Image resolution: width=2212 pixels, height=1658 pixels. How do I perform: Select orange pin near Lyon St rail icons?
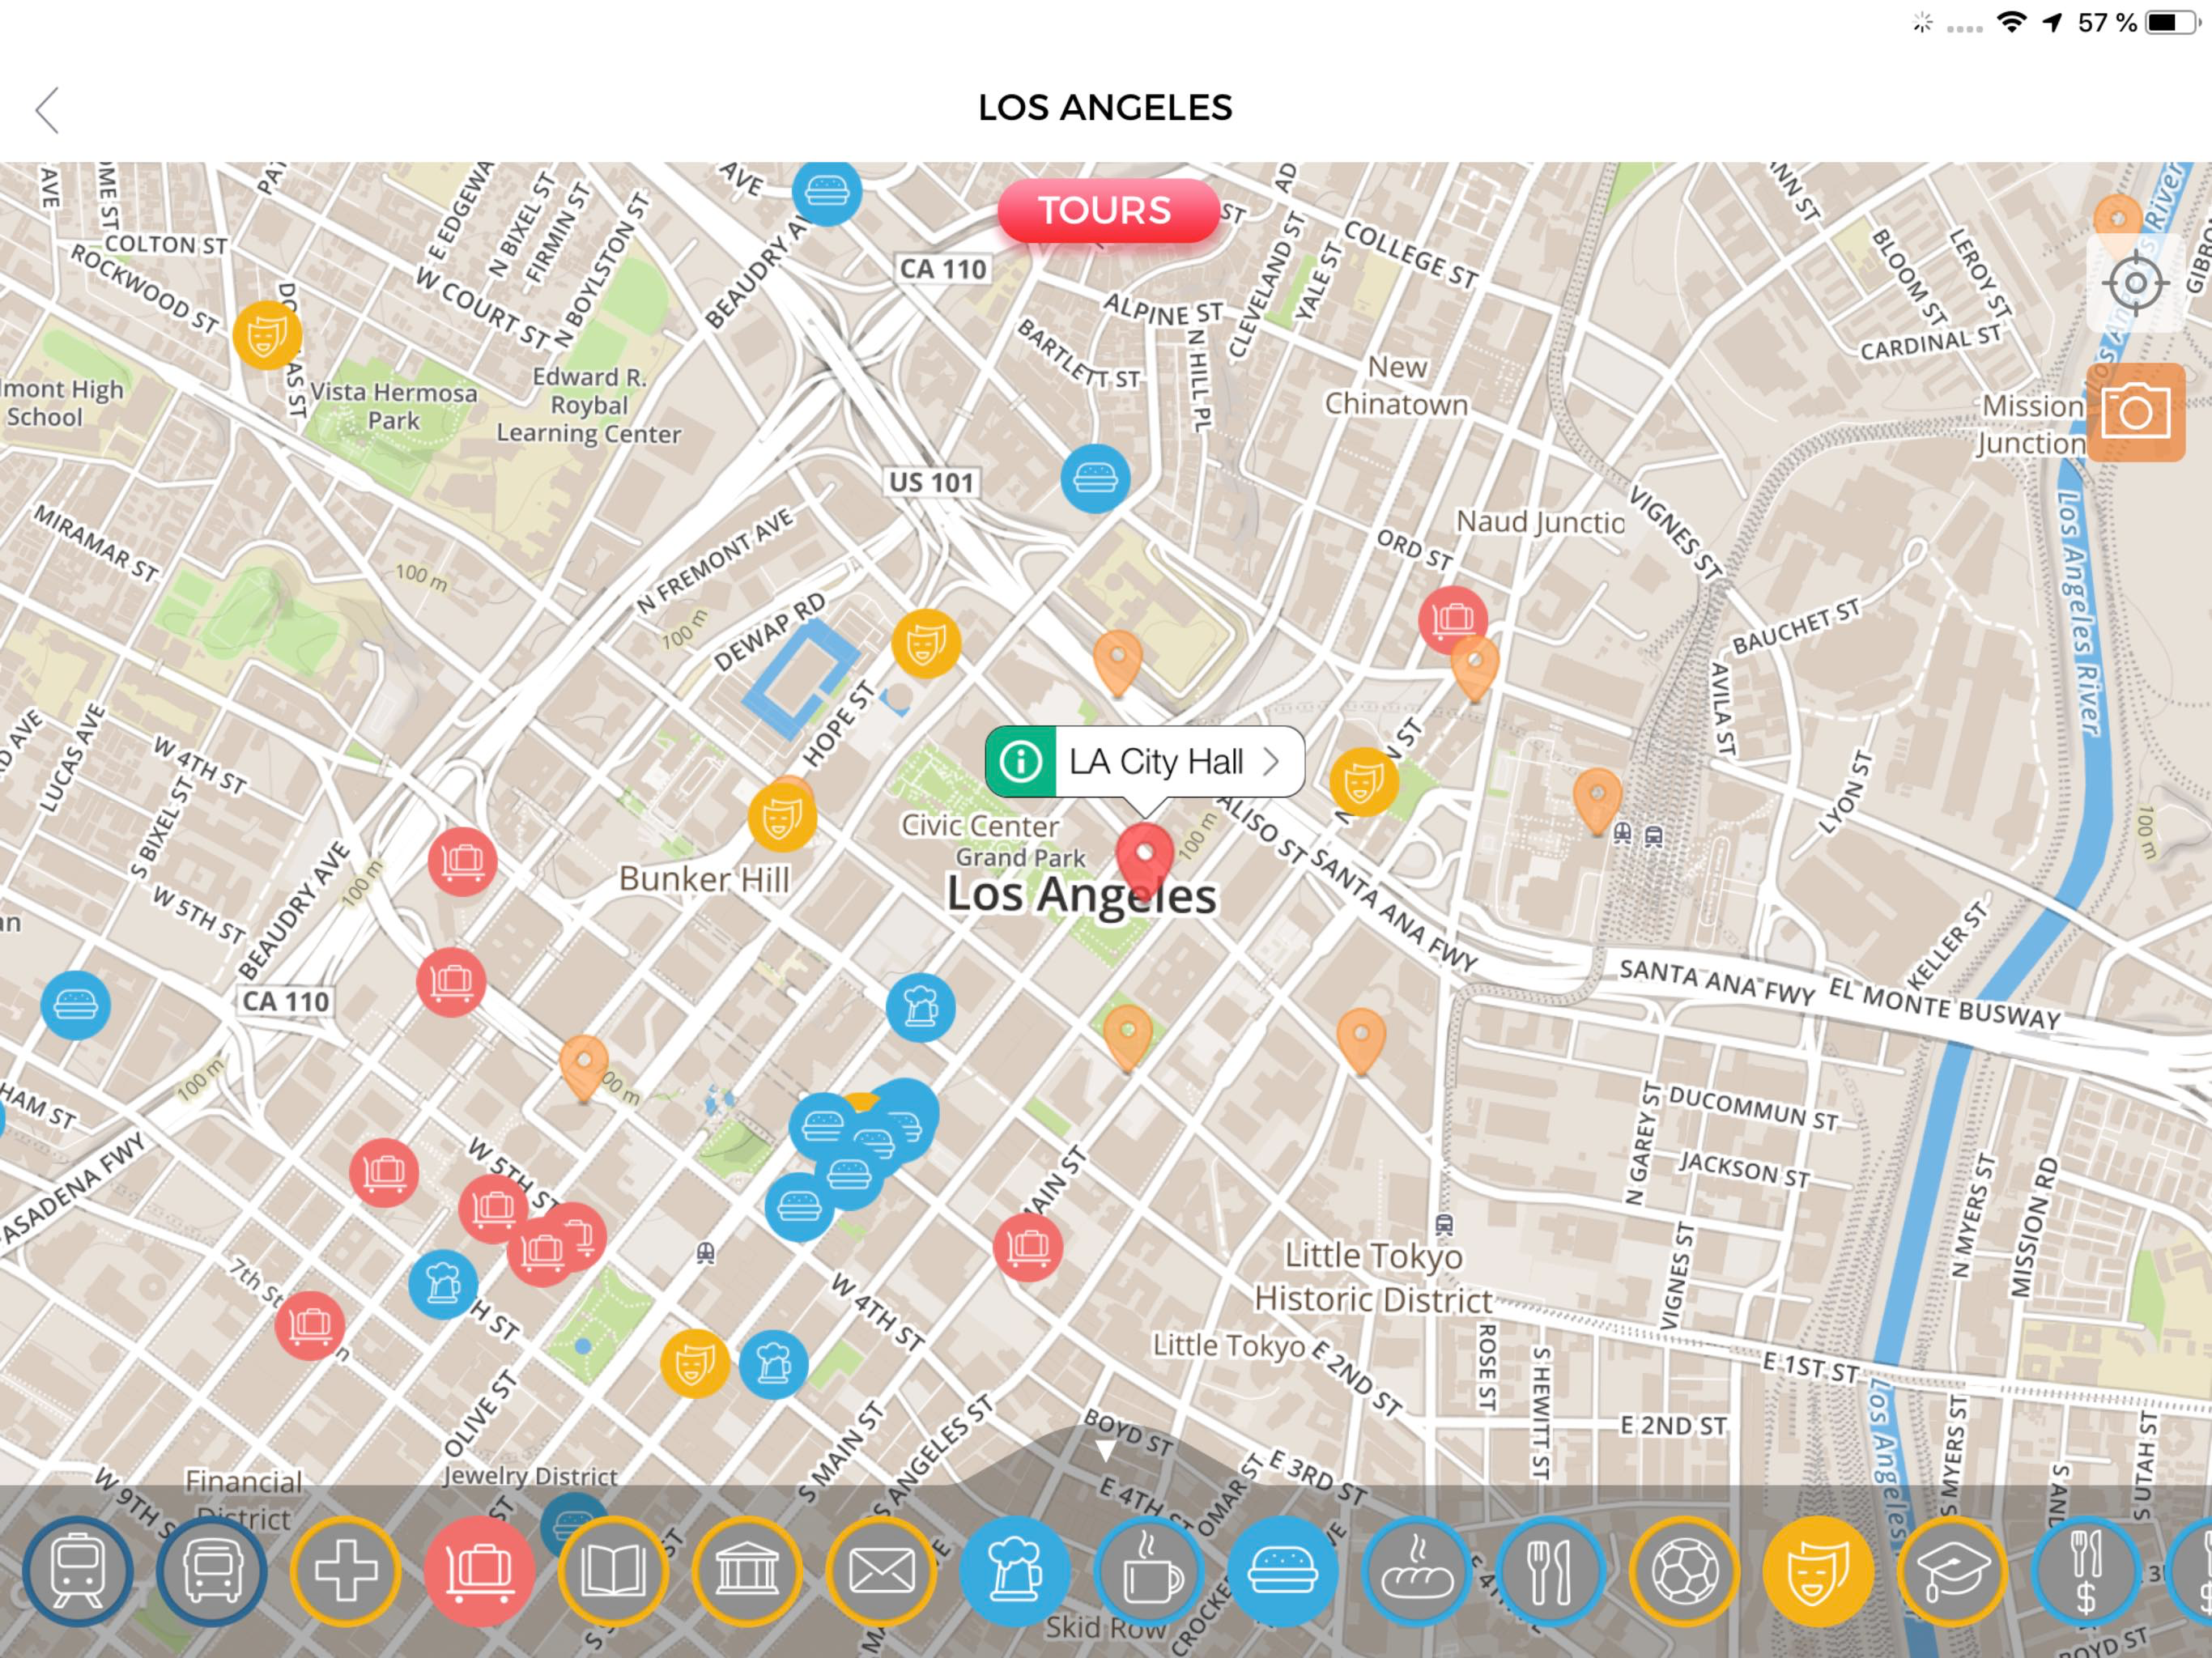(1597, 800)
